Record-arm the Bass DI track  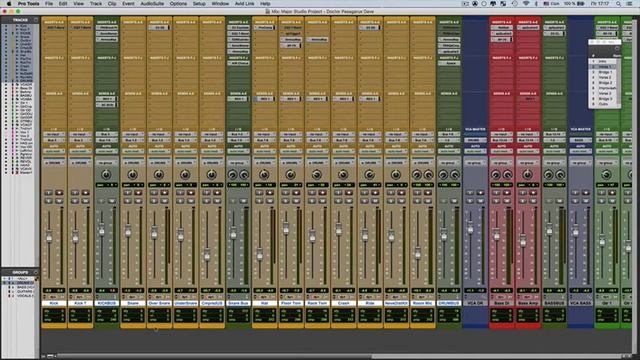[x=507, y=192]
